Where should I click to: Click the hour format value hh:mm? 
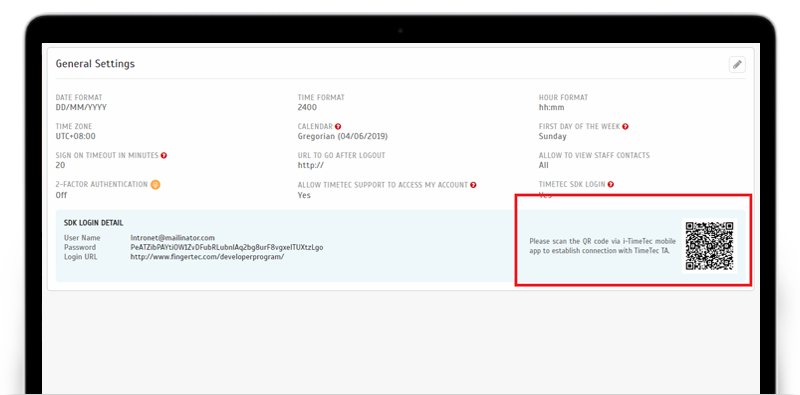tap(552, 108)
